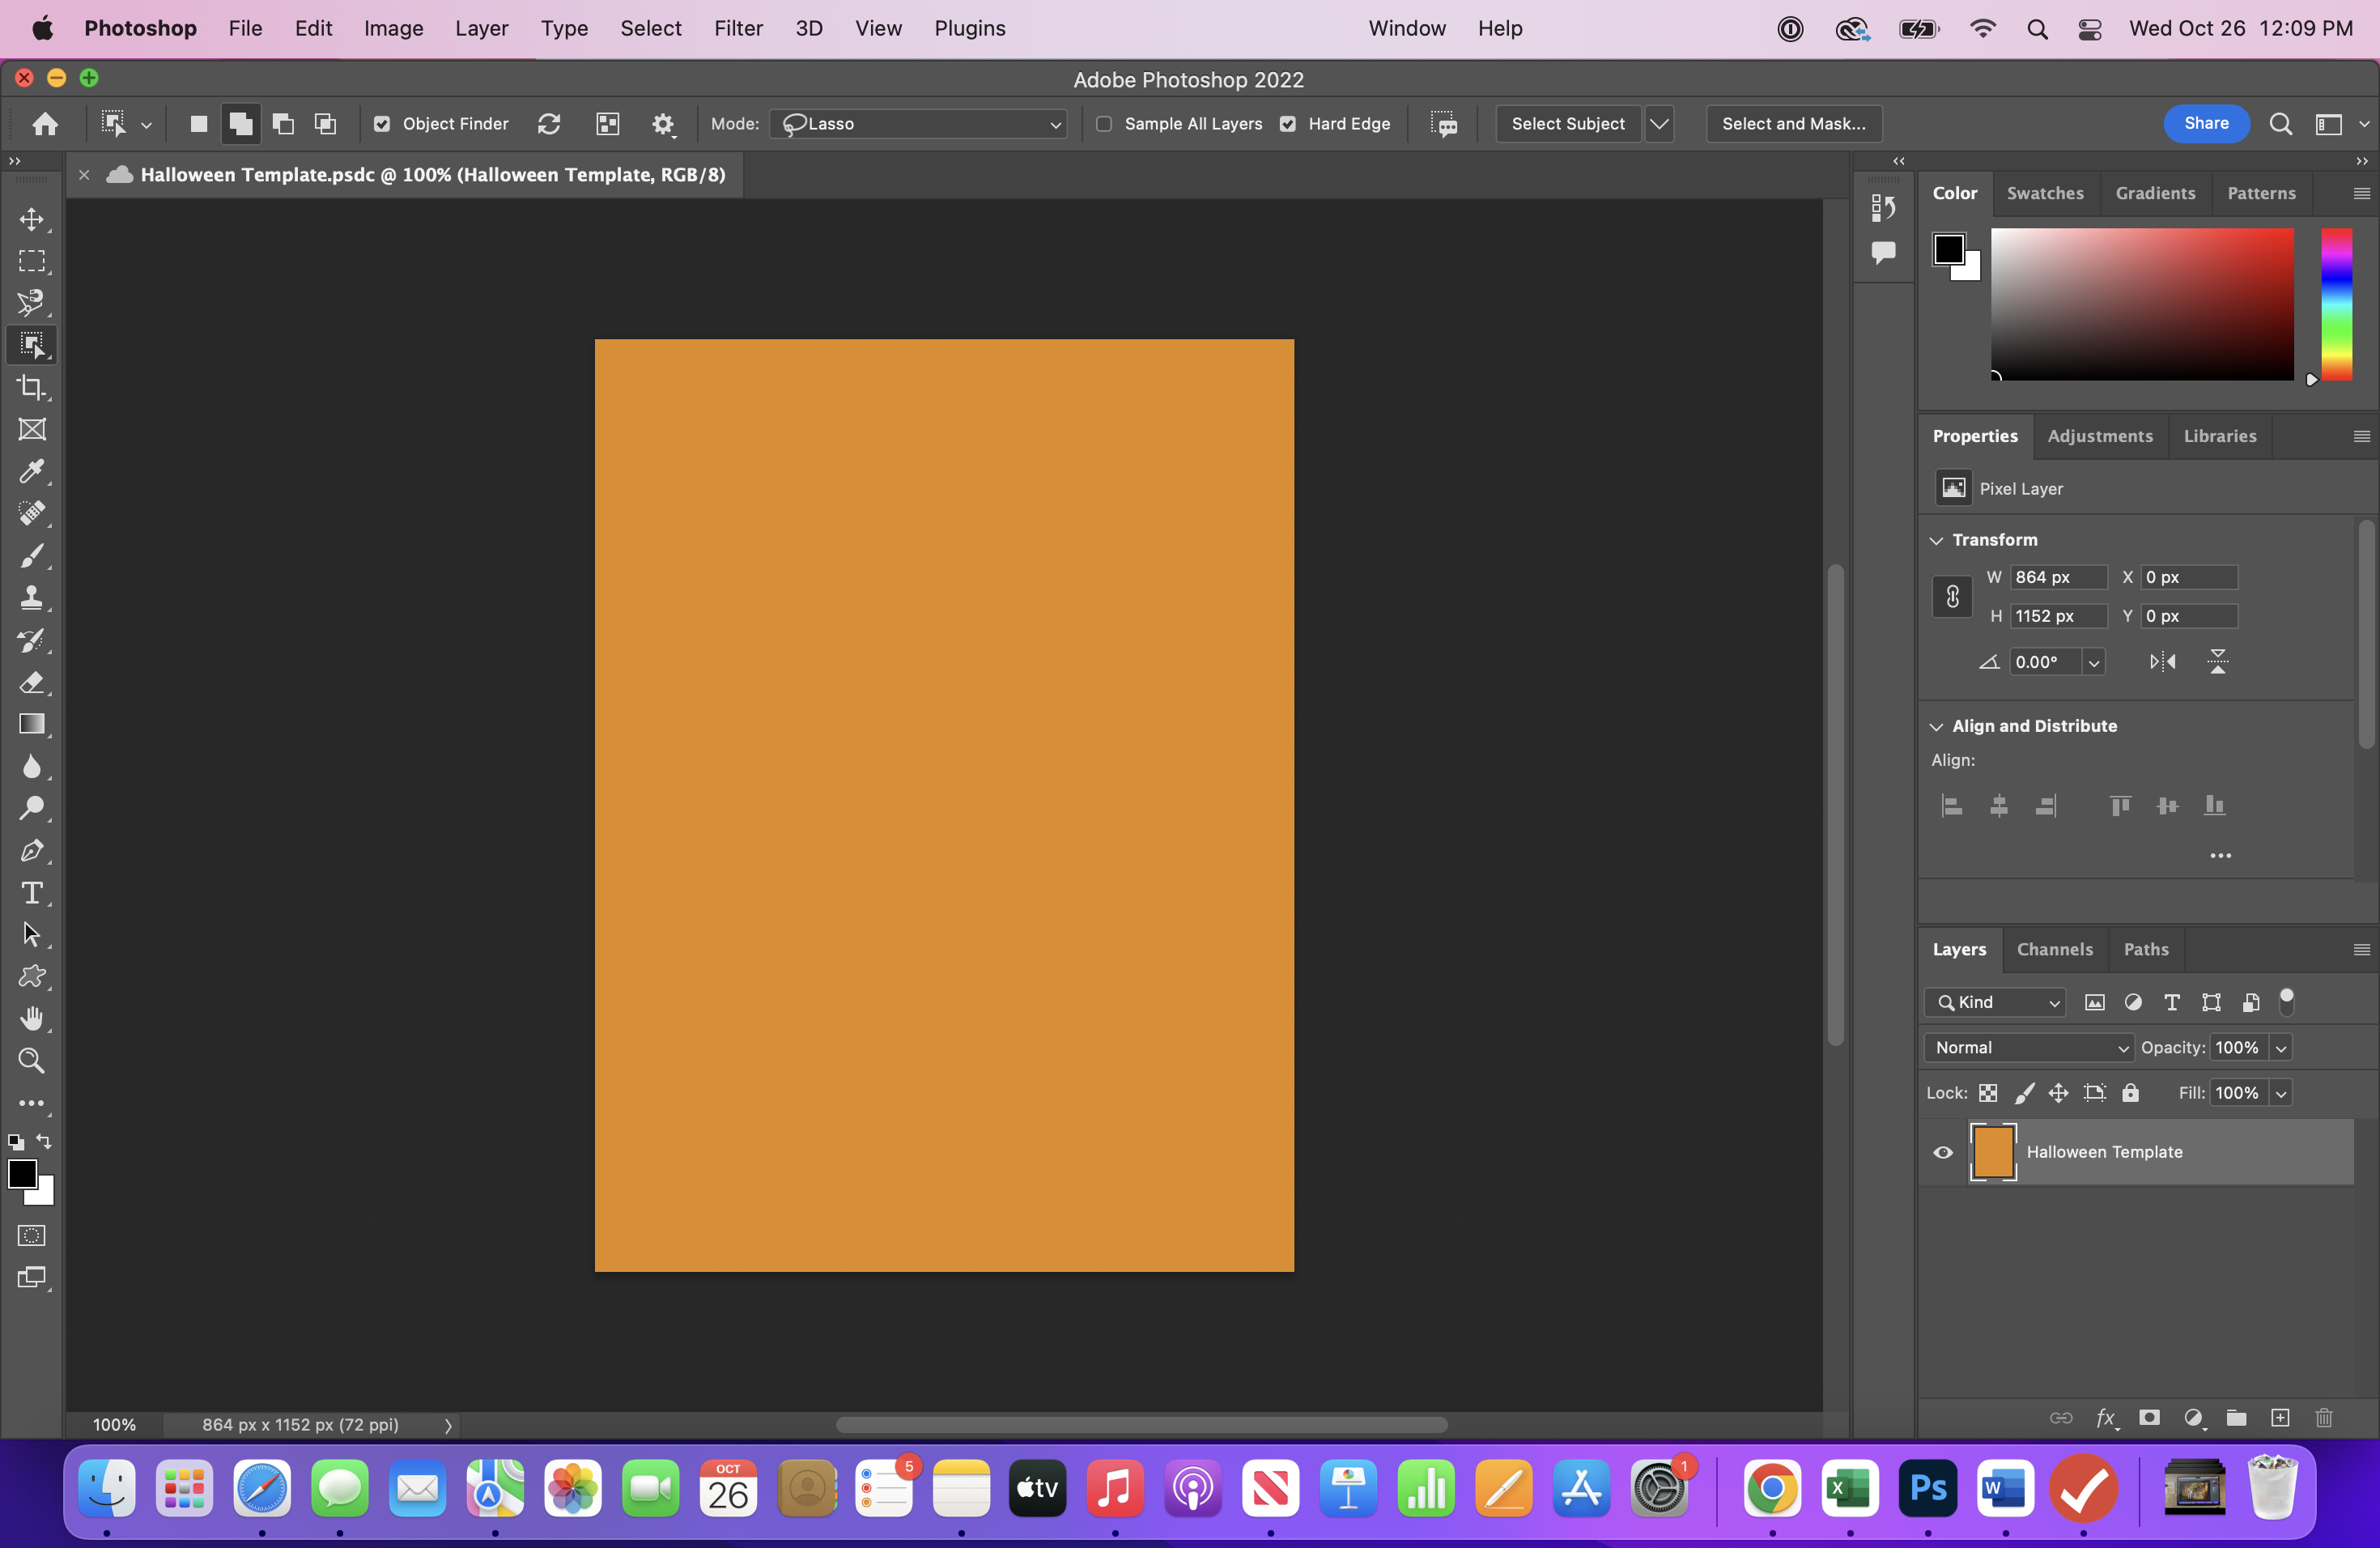Screen dimensions: 2380x1548
Task: Select the Crop tool
Action: (31, 387)
